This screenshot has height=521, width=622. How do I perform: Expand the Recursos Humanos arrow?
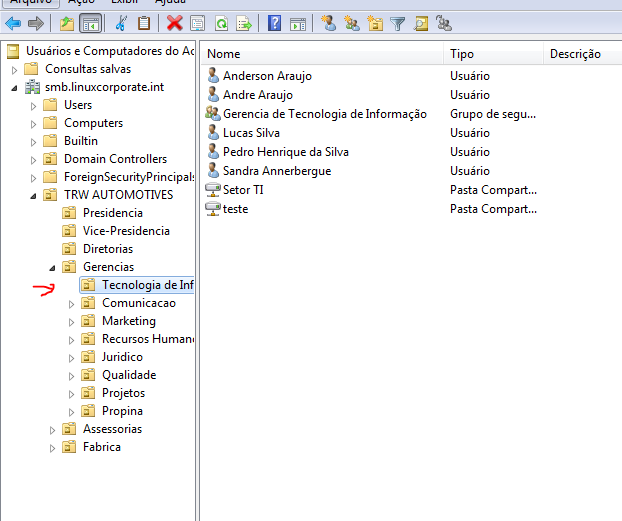(x=71, y=340)
